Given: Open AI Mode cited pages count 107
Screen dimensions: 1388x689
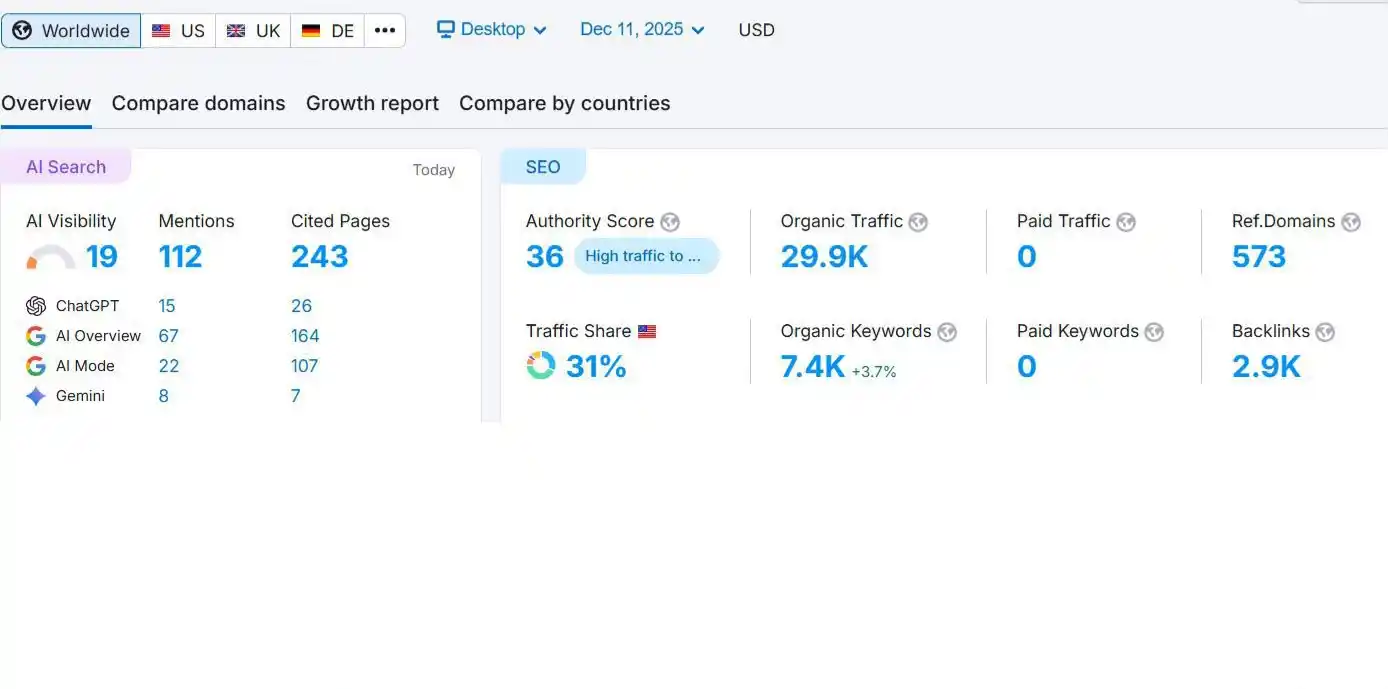Looking at the screenshot, I should point(304,366).
